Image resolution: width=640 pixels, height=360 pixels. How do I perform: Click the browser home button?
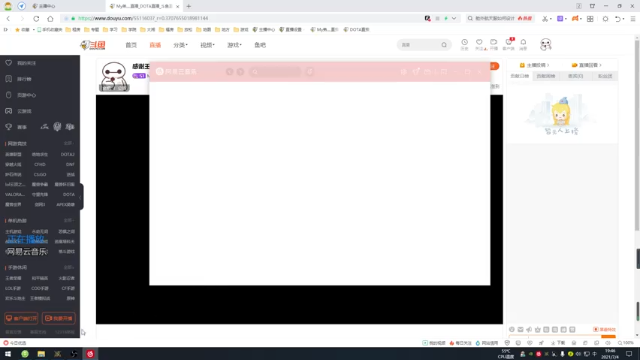(50, 18)
